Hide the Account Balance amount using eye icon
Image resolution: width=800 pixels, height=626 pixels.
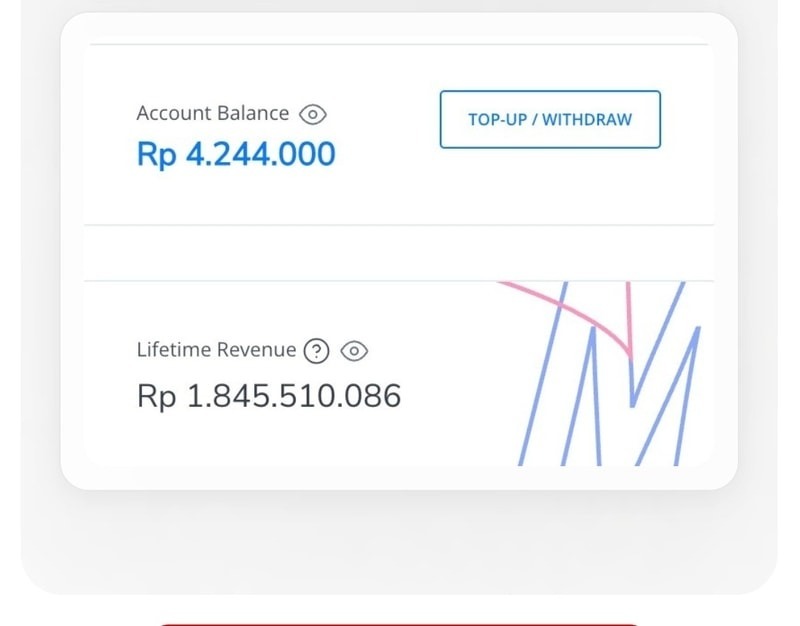[313, 114]
